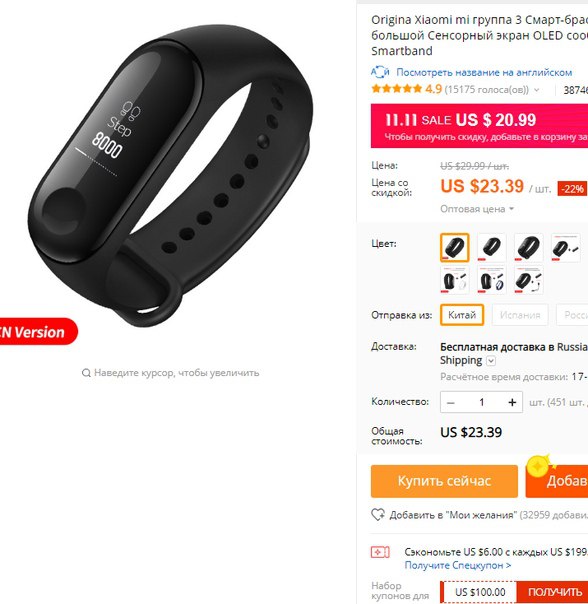Screen dimensions: 588x604
Task: Decrease quantity with the minus button
Action: pyautogui.click(x=451, y=402)
